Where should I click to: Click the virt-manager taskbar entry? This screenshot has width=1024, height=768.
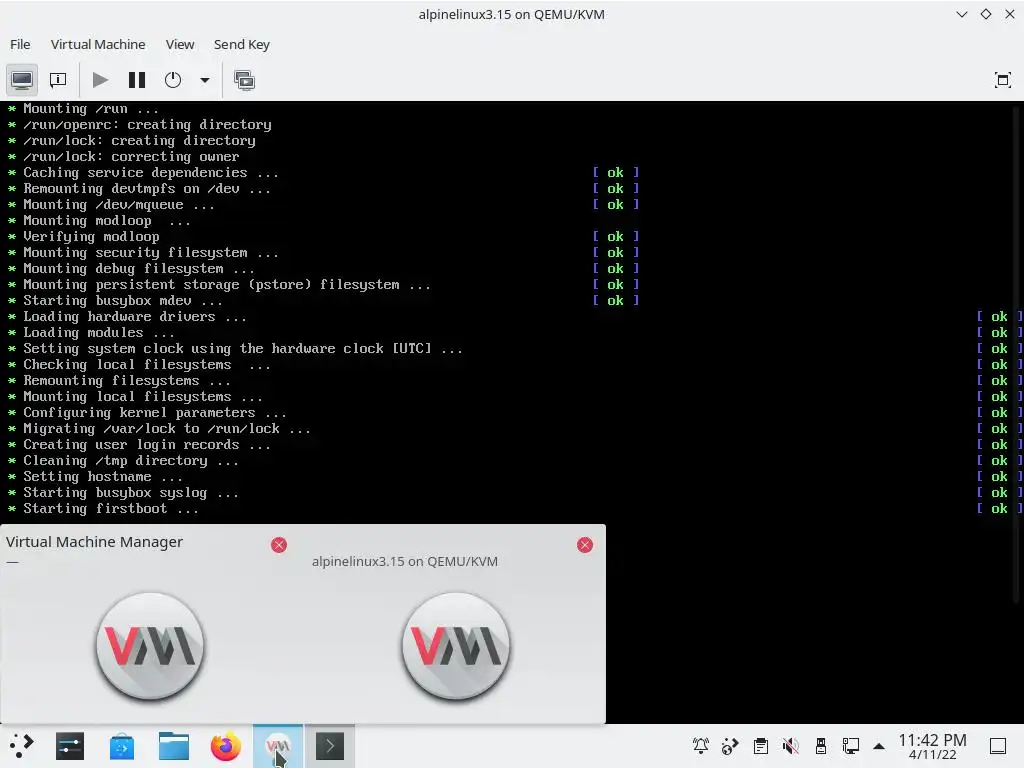[x=278, y=746]
